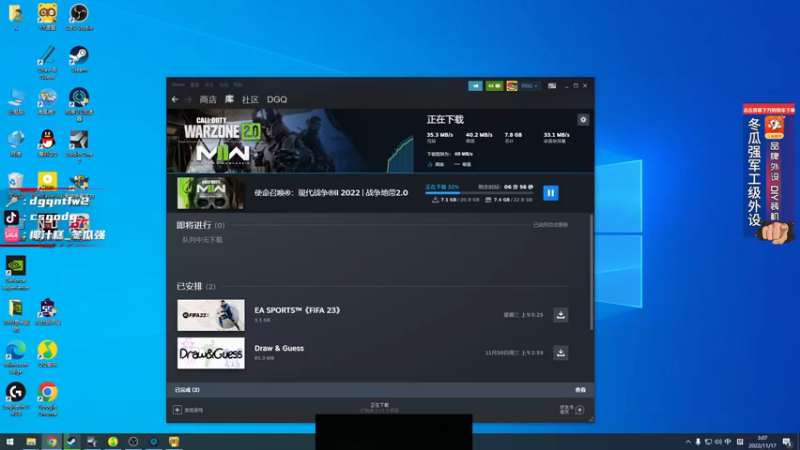
Task: Click the 查看 view link in completed bar
Action: 581,390
